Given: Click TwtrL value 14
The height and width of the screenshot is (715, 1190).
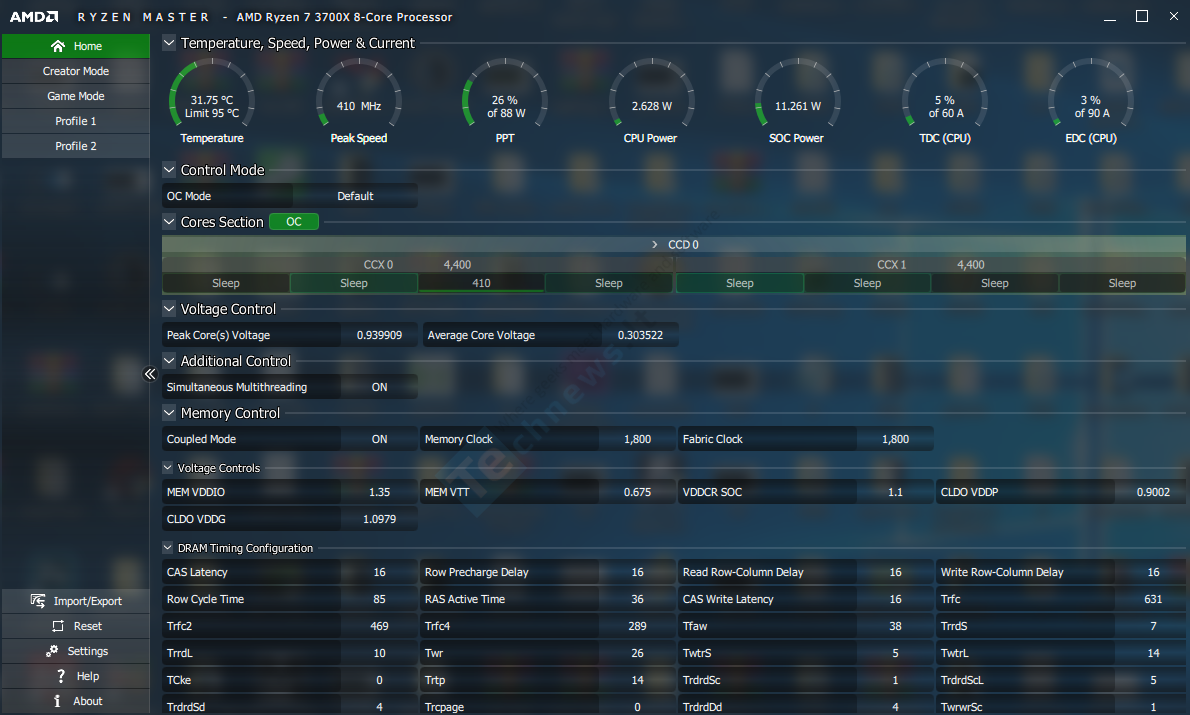Looking at the screenshot, I should pyautogui.click(x=1153, y=653).
